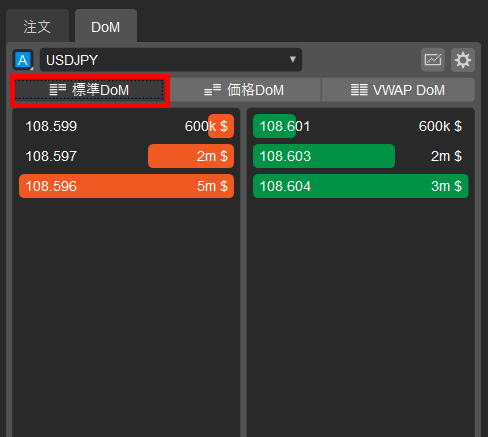
Task: Switch to 価格DoM view
Action: click(x=245, y=90)
